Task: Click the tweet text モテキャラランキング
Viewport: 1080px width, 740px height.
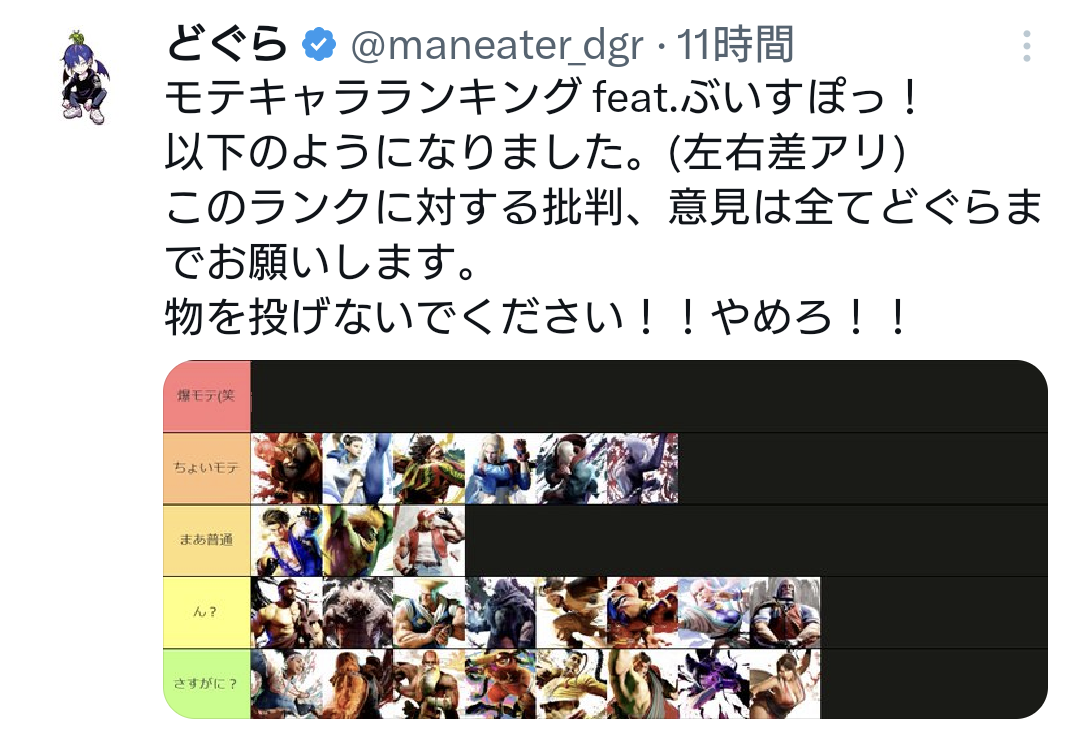Action: point(373,97)
